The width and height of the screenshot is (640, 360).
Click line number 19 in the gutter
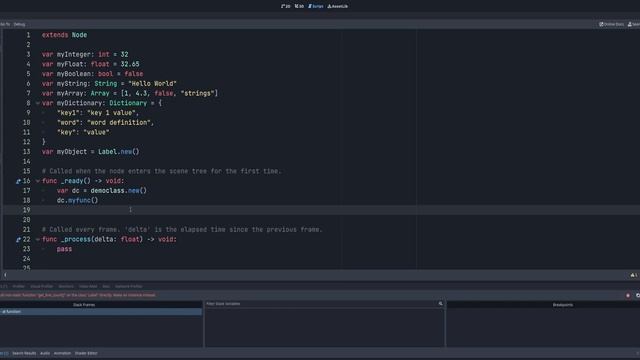point(27,210)
